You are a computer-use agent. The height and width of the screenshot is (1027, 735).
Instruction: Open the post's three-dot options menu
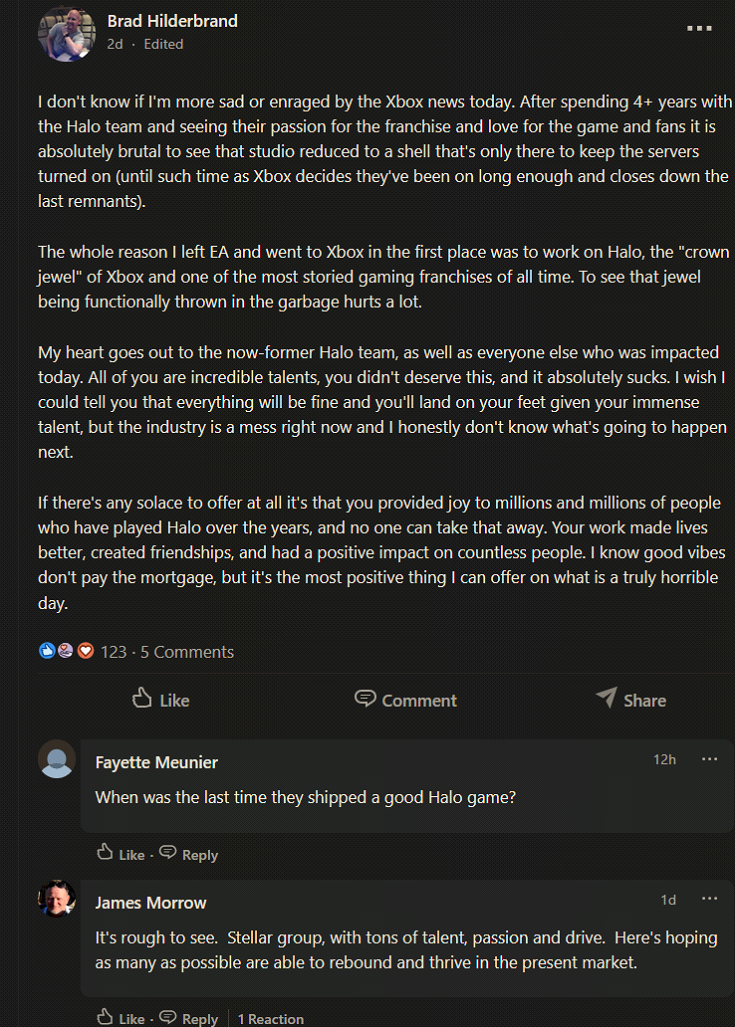click(x=699, y=28)
